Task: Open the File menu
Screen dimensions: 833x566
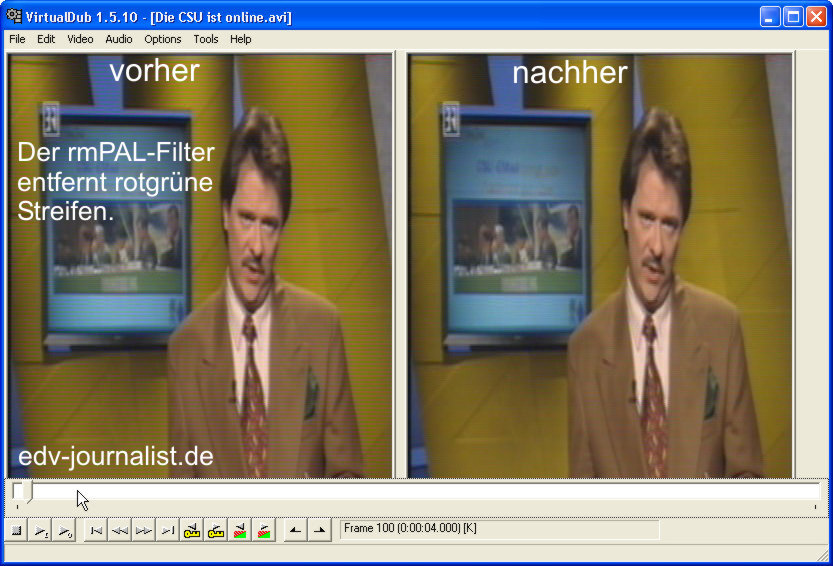Action: tap(17, 39)
